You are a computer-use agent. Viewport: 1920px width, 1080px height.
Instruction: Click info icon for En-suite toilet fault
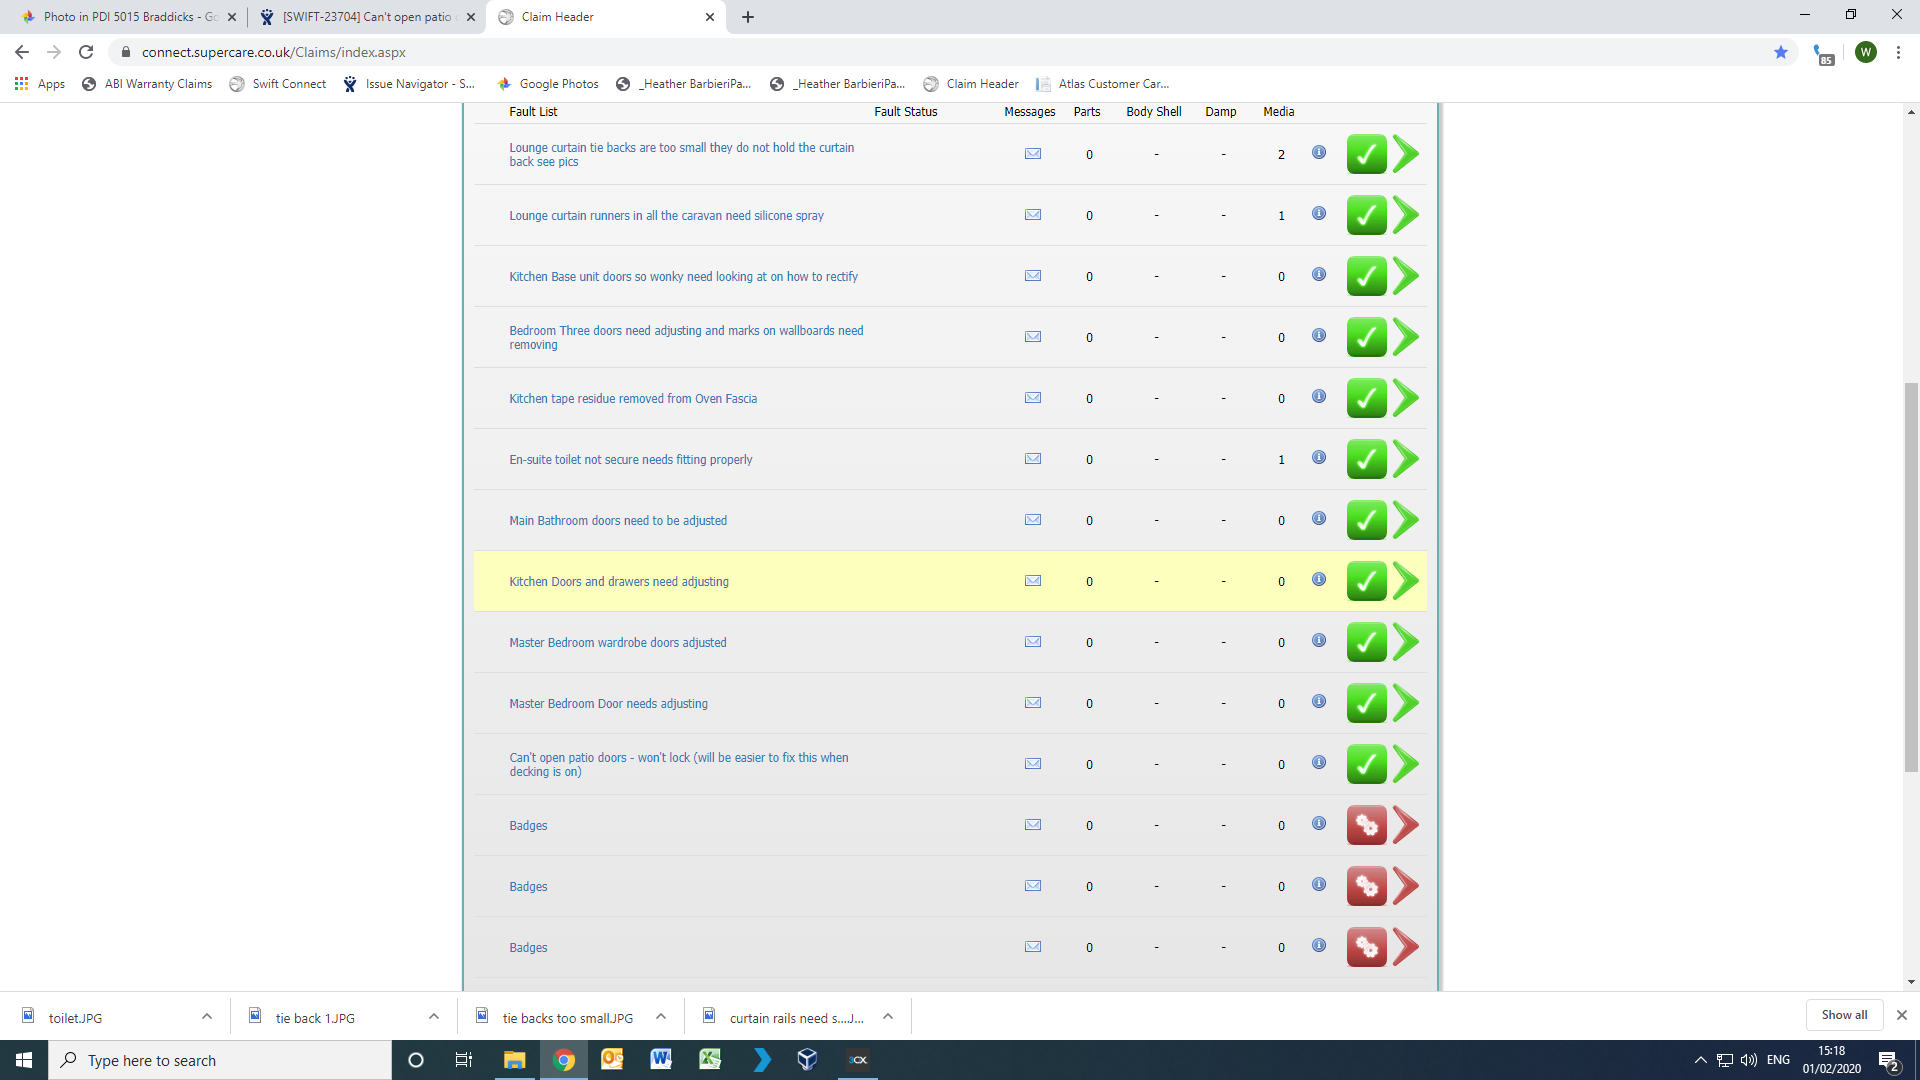(x=1319, y=458)
